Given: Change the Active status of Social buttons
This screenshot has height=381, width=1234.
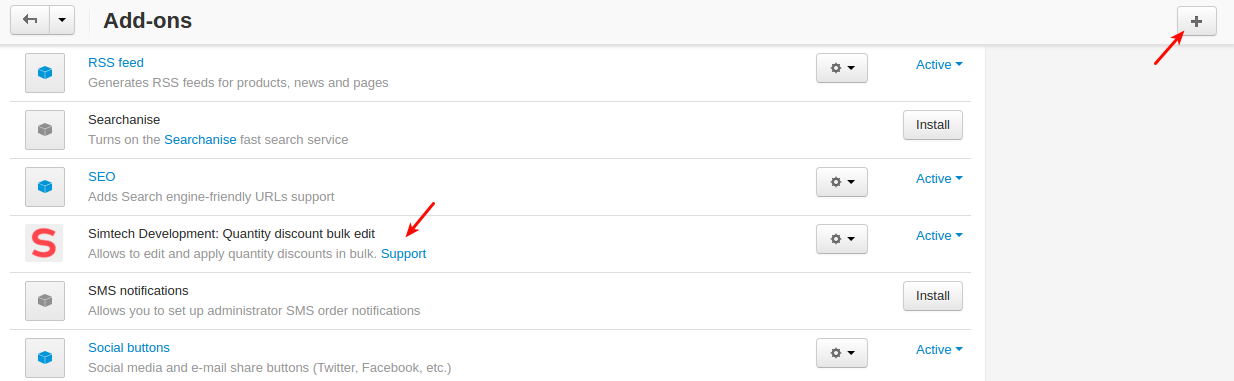Looking at the screenshot, I should (939, 350).
